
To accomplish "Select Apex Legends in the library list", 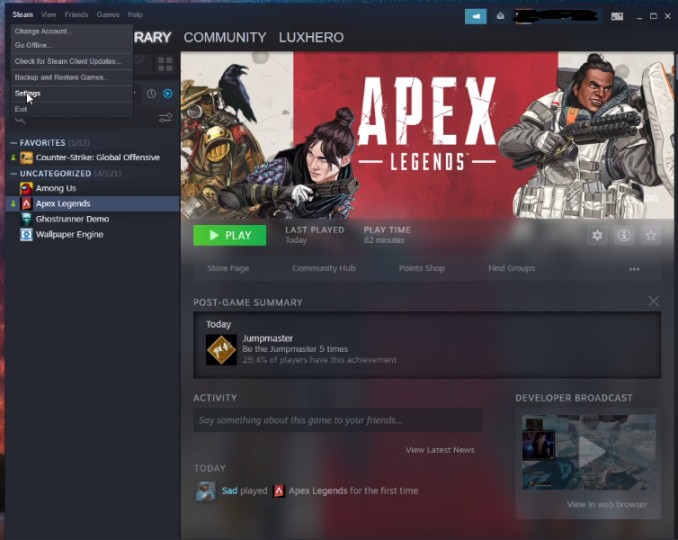I will point(93,203).
